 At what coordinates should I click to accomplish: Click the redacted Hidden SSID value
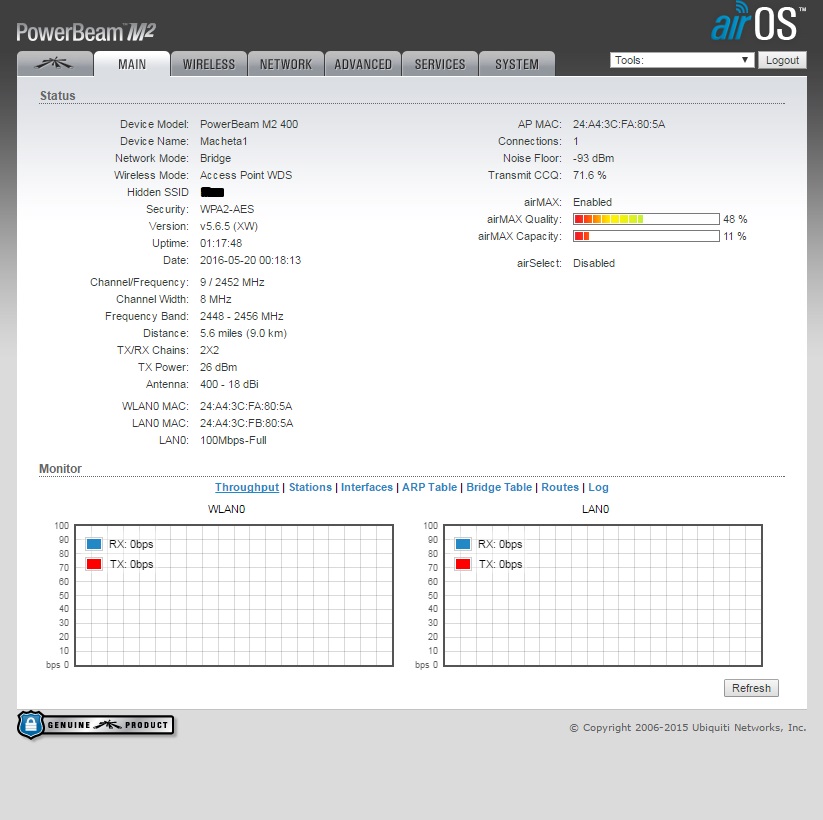[x=213, y=192]
